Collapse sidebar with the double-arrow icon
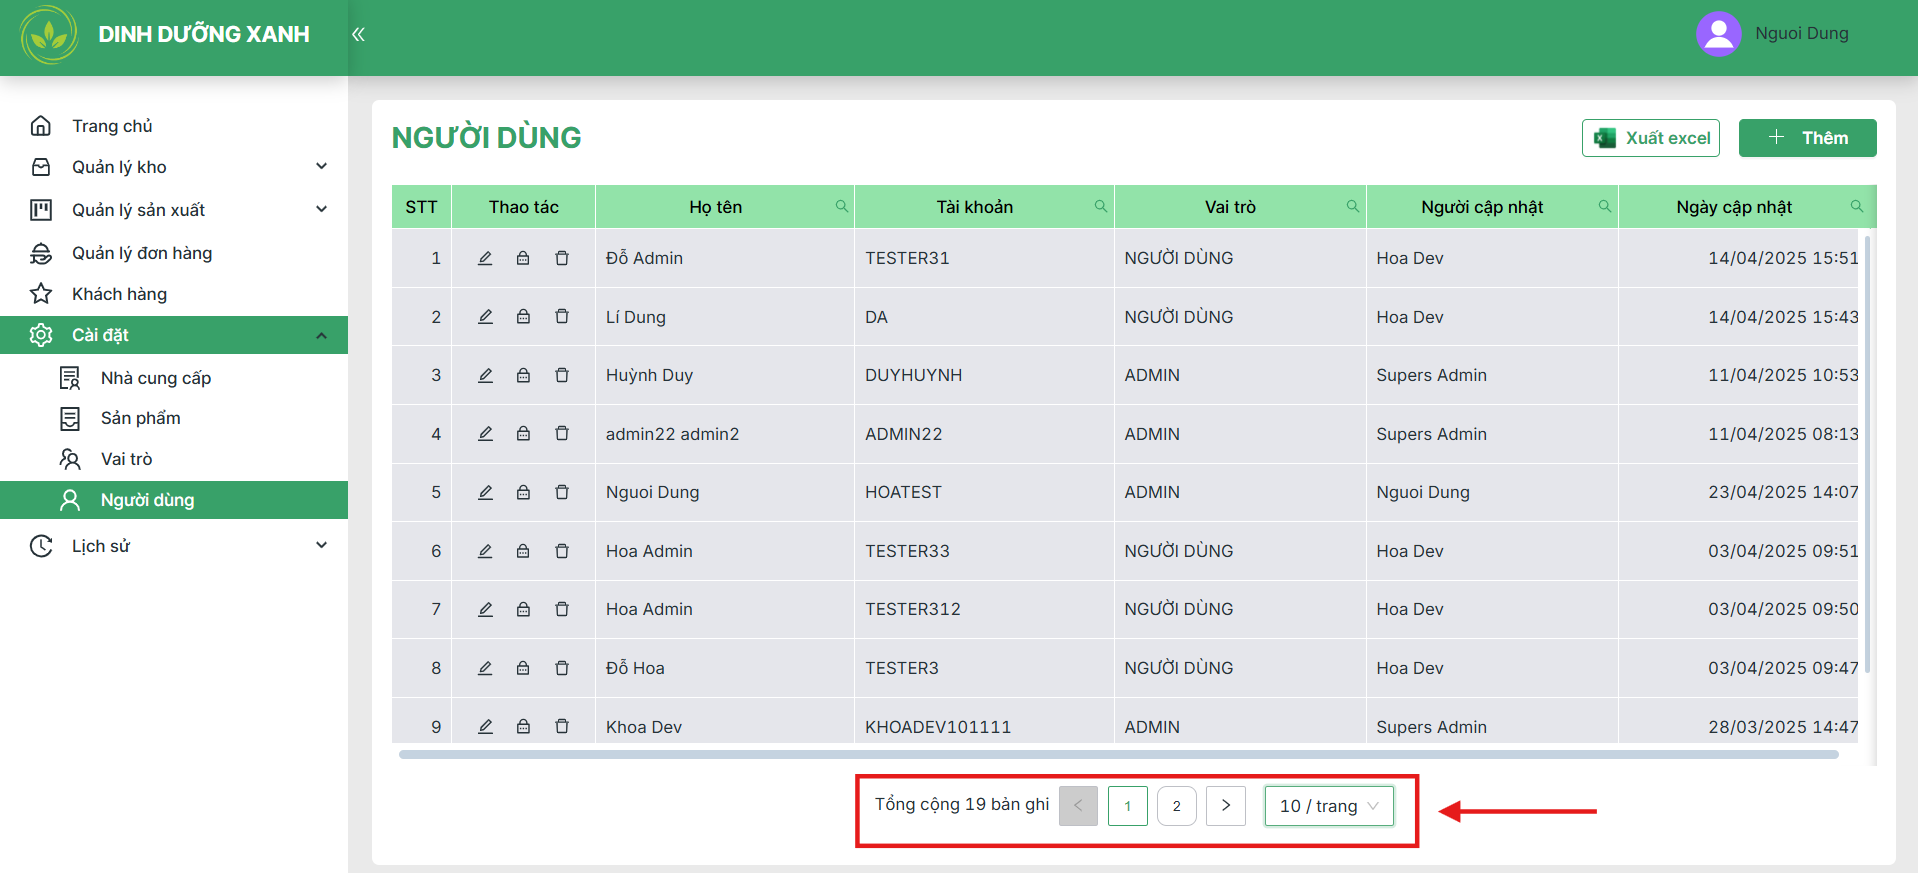Screen dimensions: 1918x873 point(358,34)
